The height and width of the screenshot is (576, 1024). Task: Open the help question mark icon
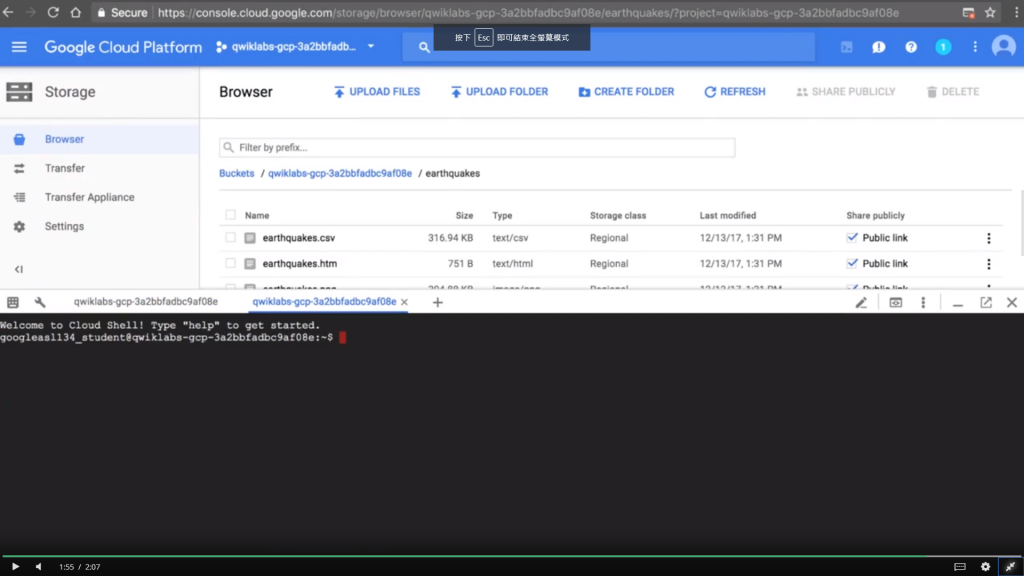point(910,47)
